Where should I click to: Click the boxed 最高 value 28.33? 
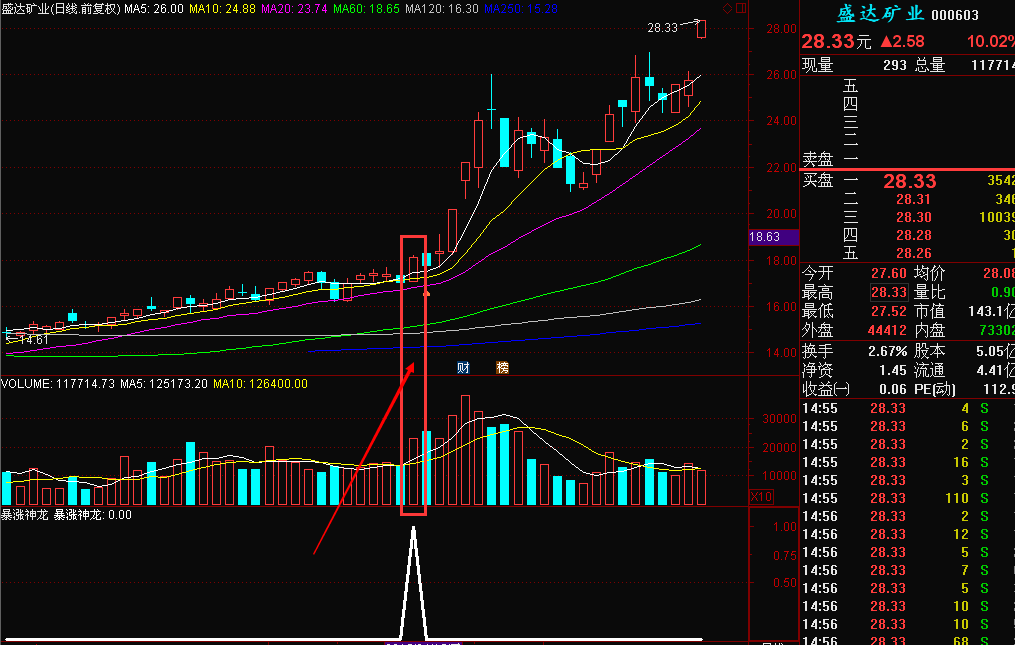click(889, 293)
